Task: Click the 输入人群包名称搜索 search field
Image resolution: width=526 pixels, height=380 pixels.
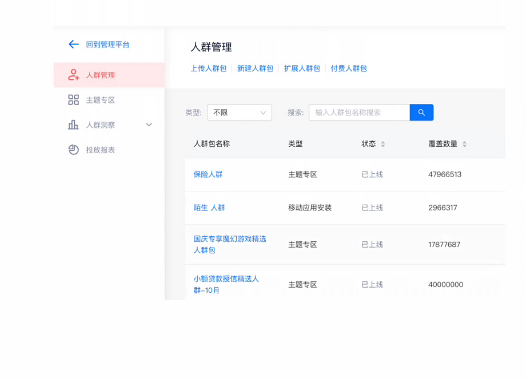Action: pos(360,113)
